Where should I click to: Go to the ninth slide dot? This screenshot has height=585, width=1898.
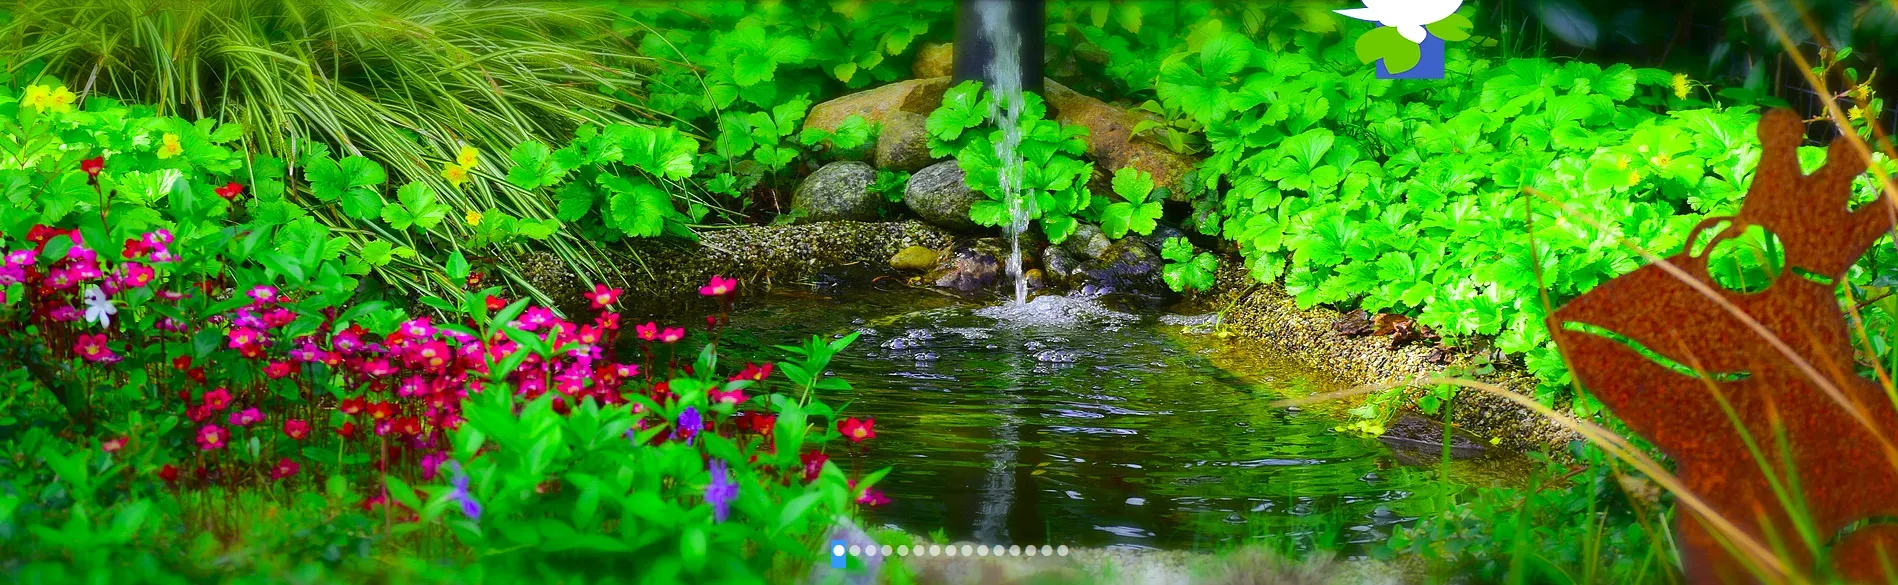967,550
